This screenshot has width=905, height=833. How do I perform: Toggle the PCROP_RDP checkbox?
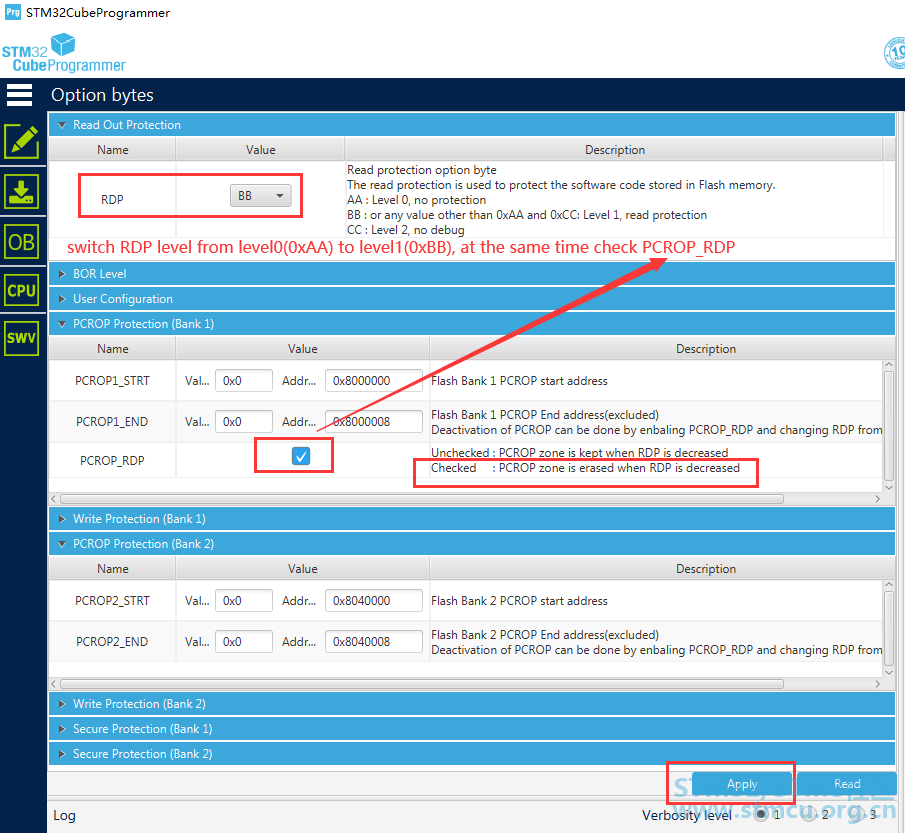[x=301, y=456]
